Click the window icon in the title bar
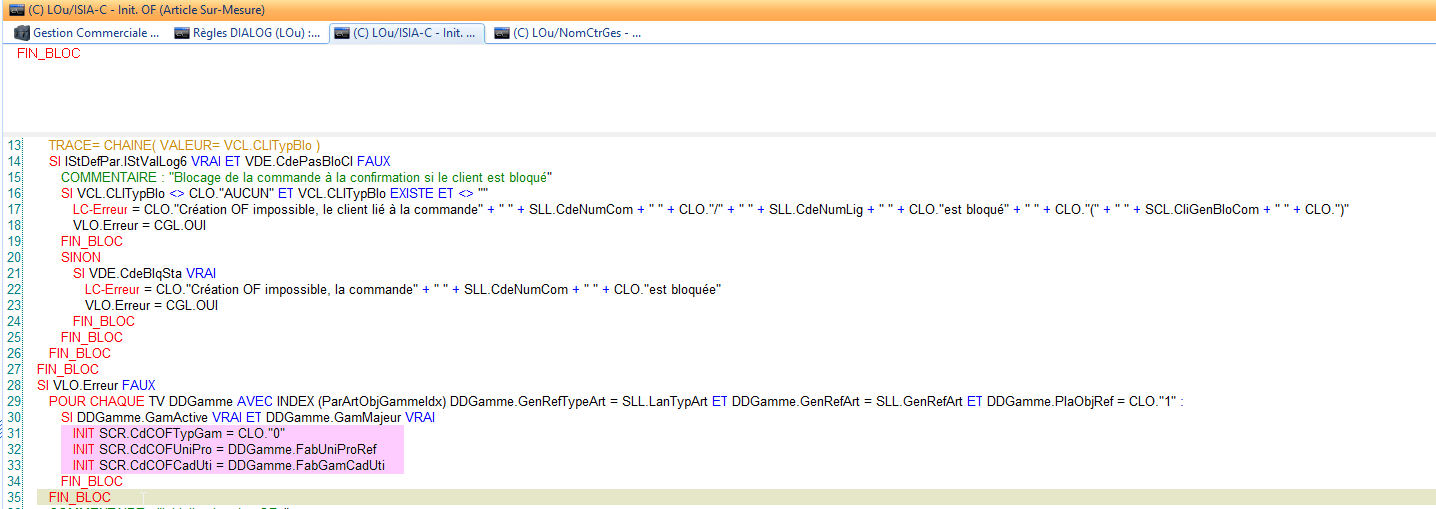This screenshot has height=509, width=1436. pos(15,9)
